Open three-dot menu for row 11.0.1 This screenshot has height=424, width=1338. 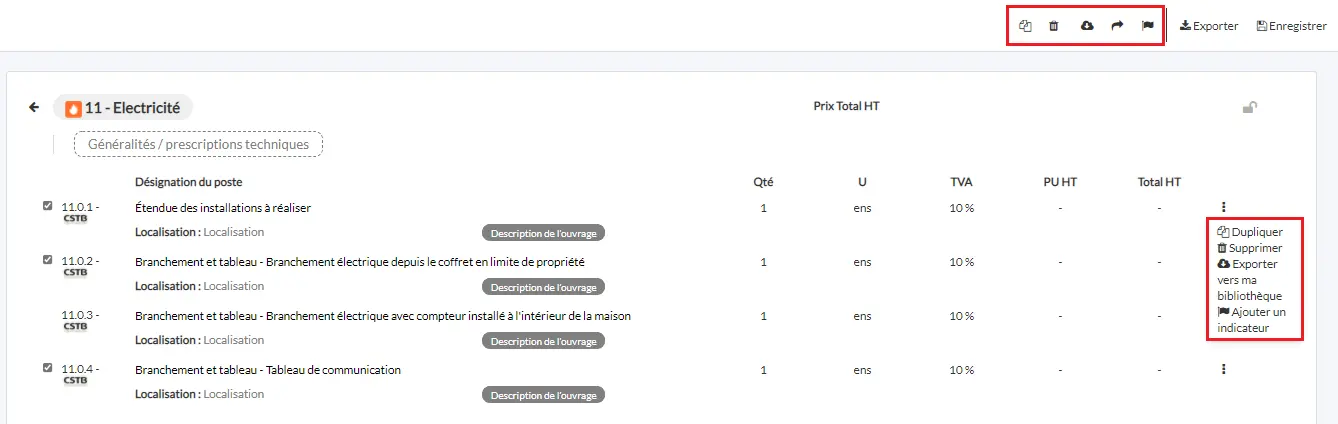click(1223, 208)
